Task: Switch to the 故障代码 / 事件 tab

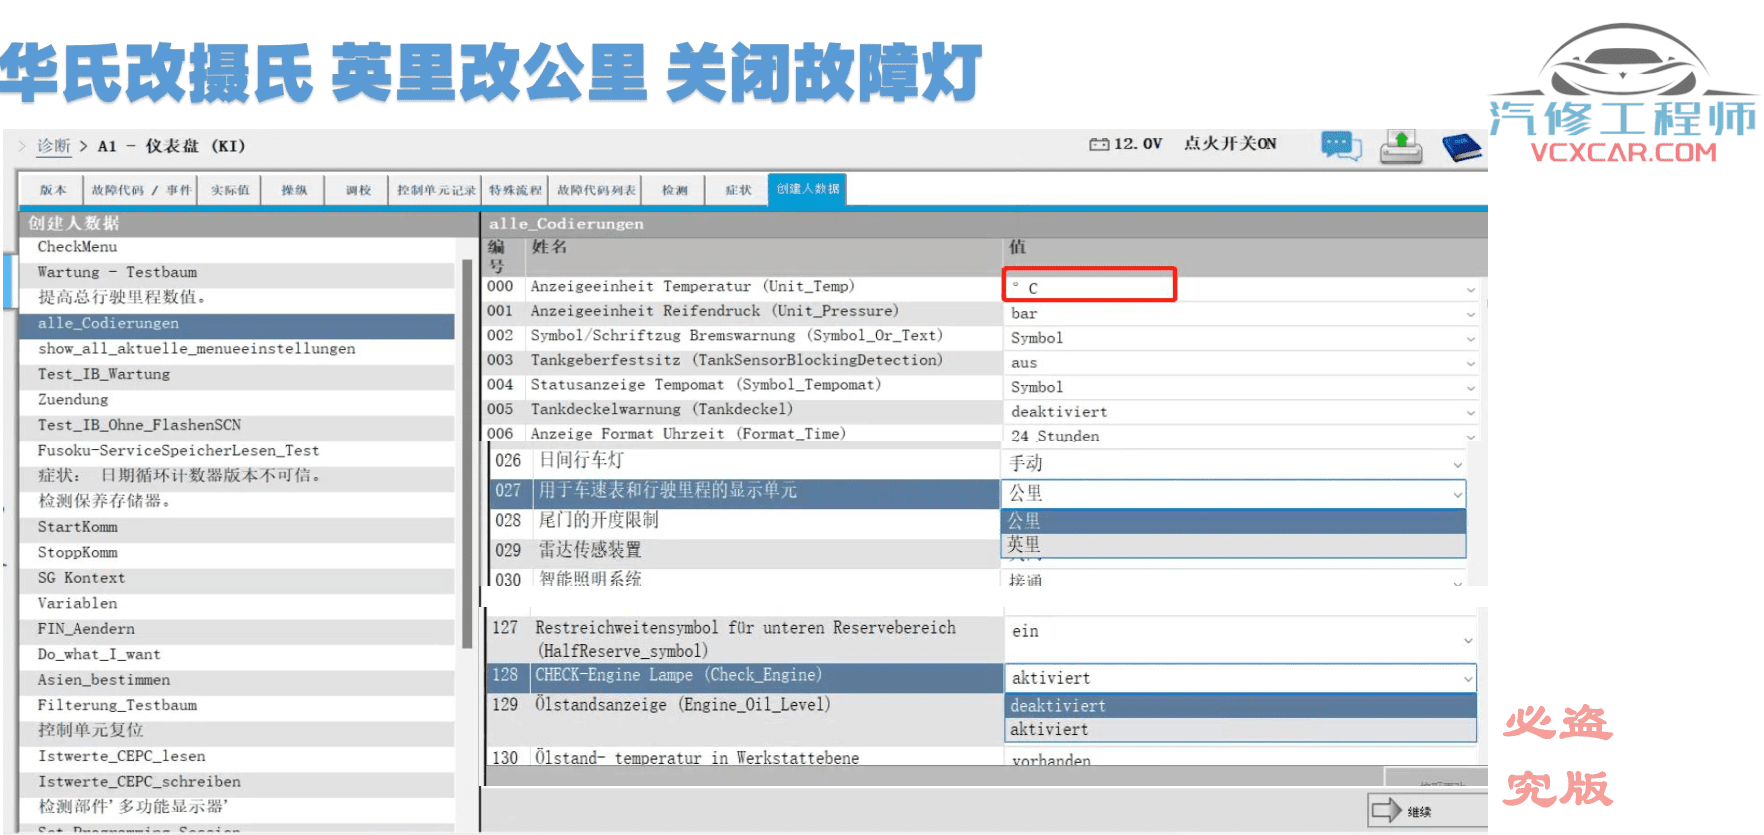Action: tap(141, 190)
